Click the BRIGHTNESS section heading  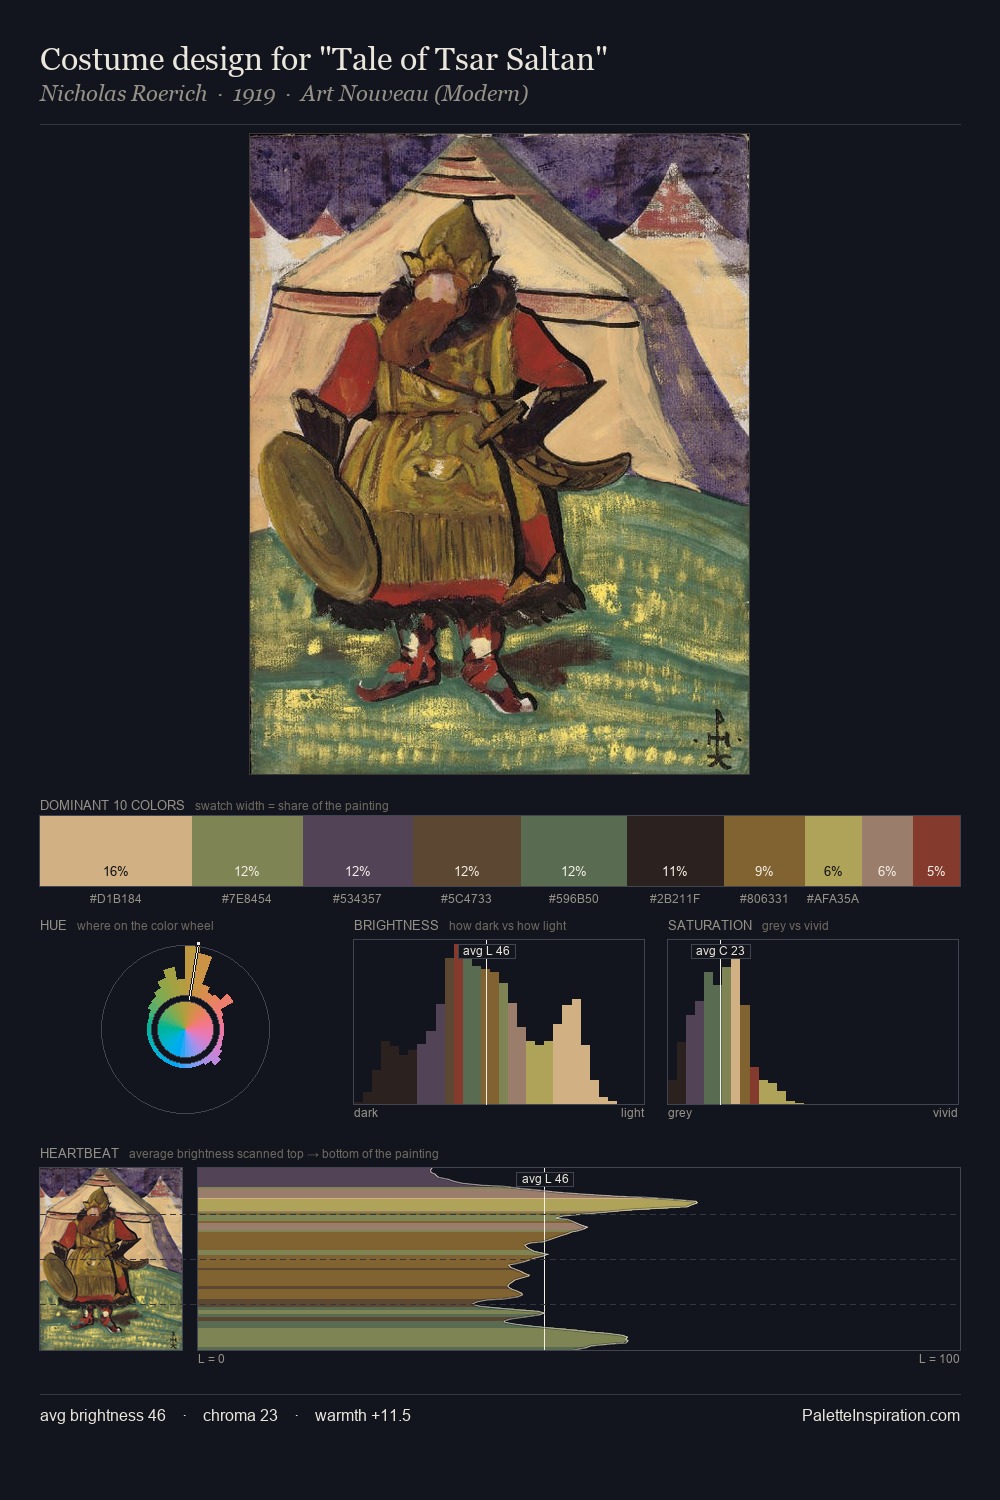coord(396,925)
